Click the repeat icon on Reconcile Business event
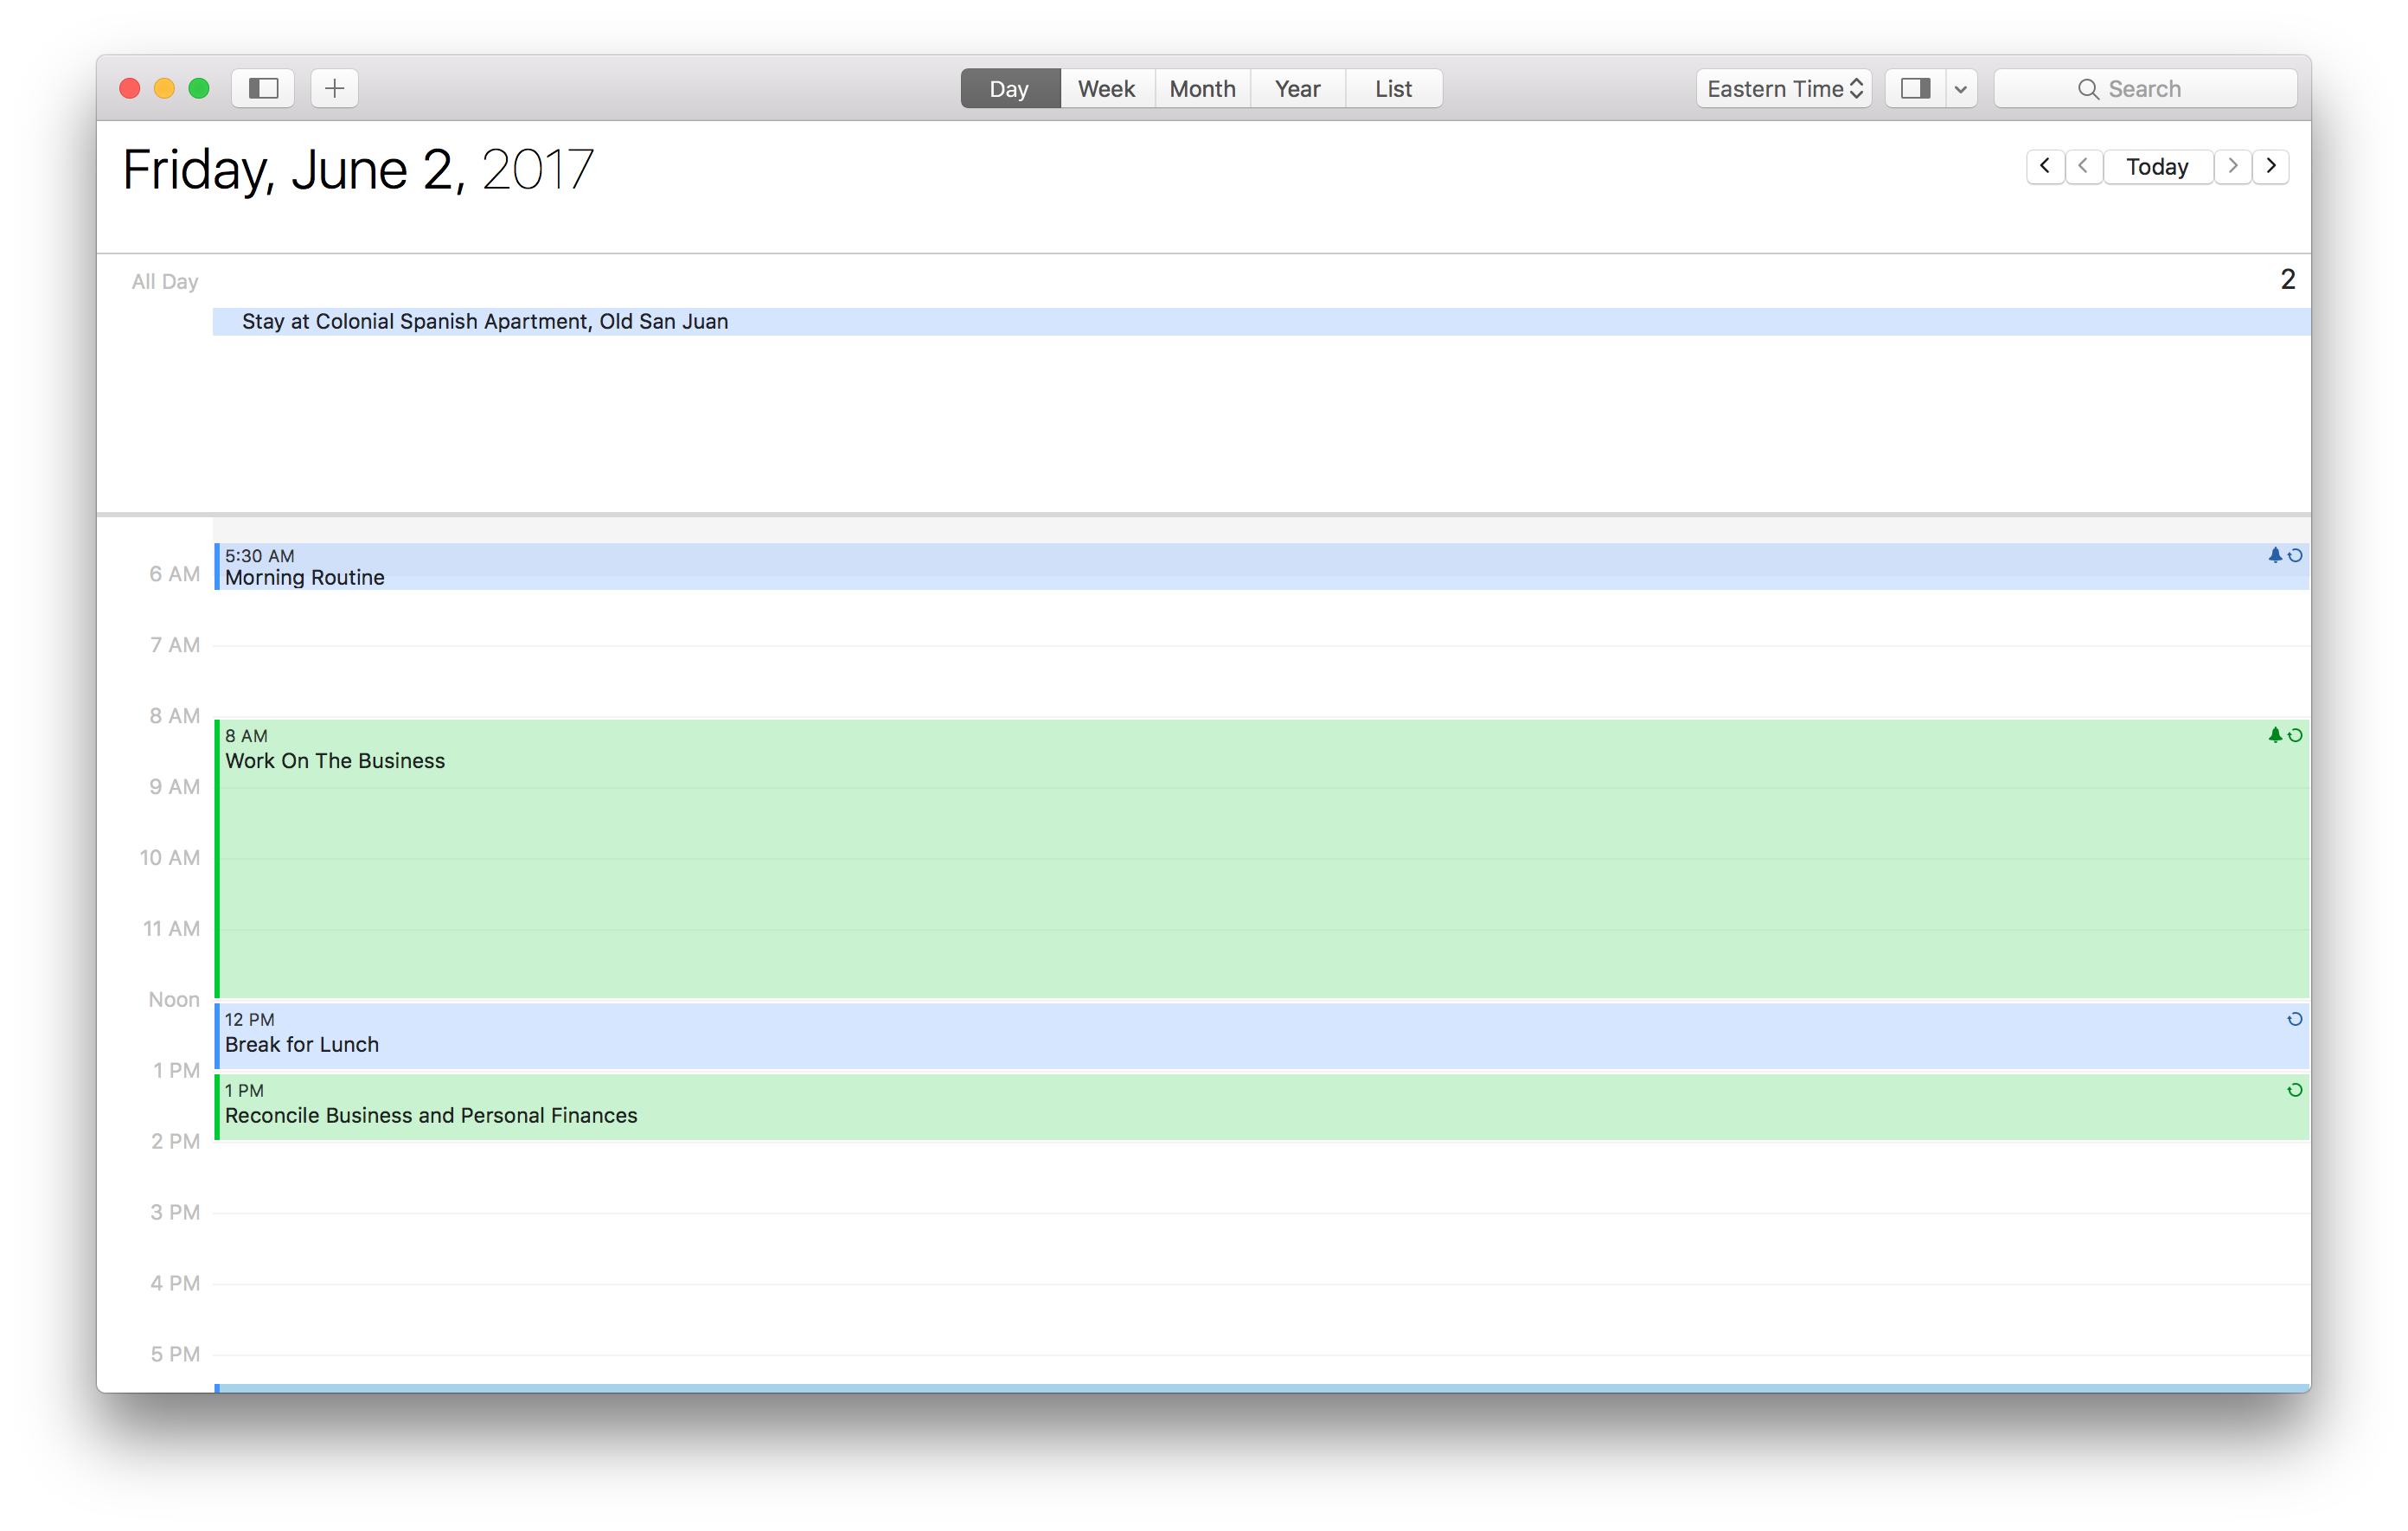The width and height of the screenshot is (2408, 1531). [x=2293, y=1090]
